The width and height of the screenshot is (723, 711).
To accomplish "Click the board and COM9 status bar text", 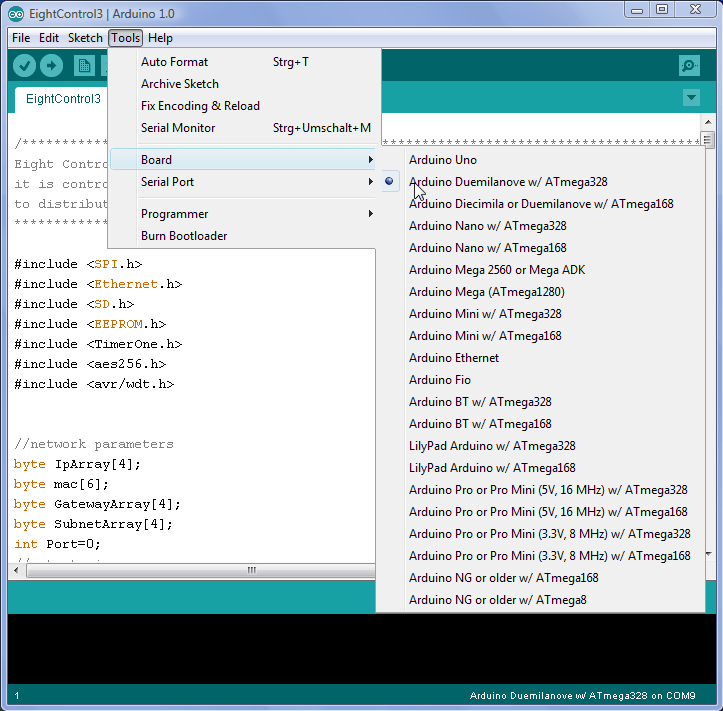I will 582,695.
